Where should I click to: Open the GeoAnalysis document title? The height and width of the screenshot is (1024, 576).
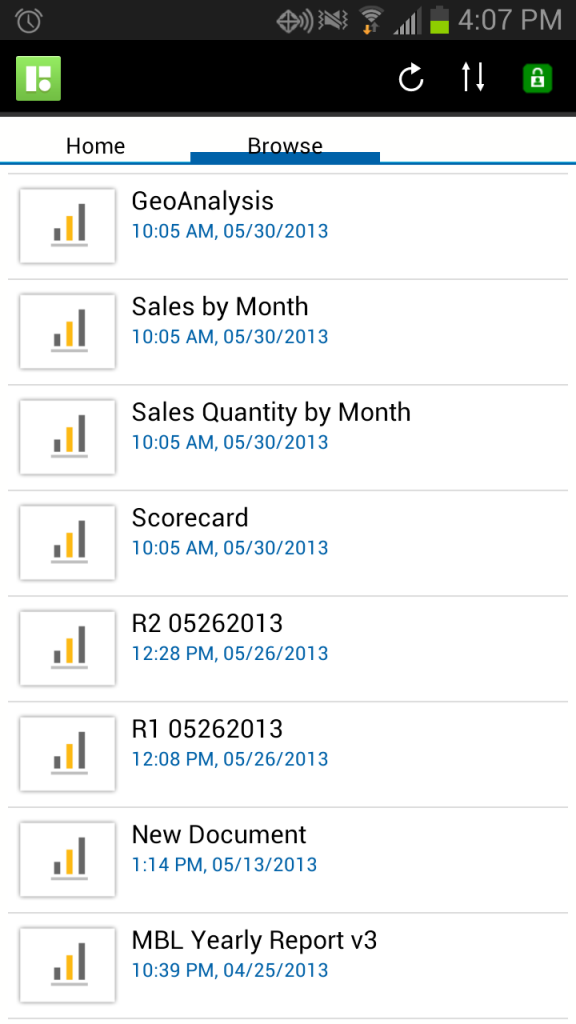coord(202,201)
